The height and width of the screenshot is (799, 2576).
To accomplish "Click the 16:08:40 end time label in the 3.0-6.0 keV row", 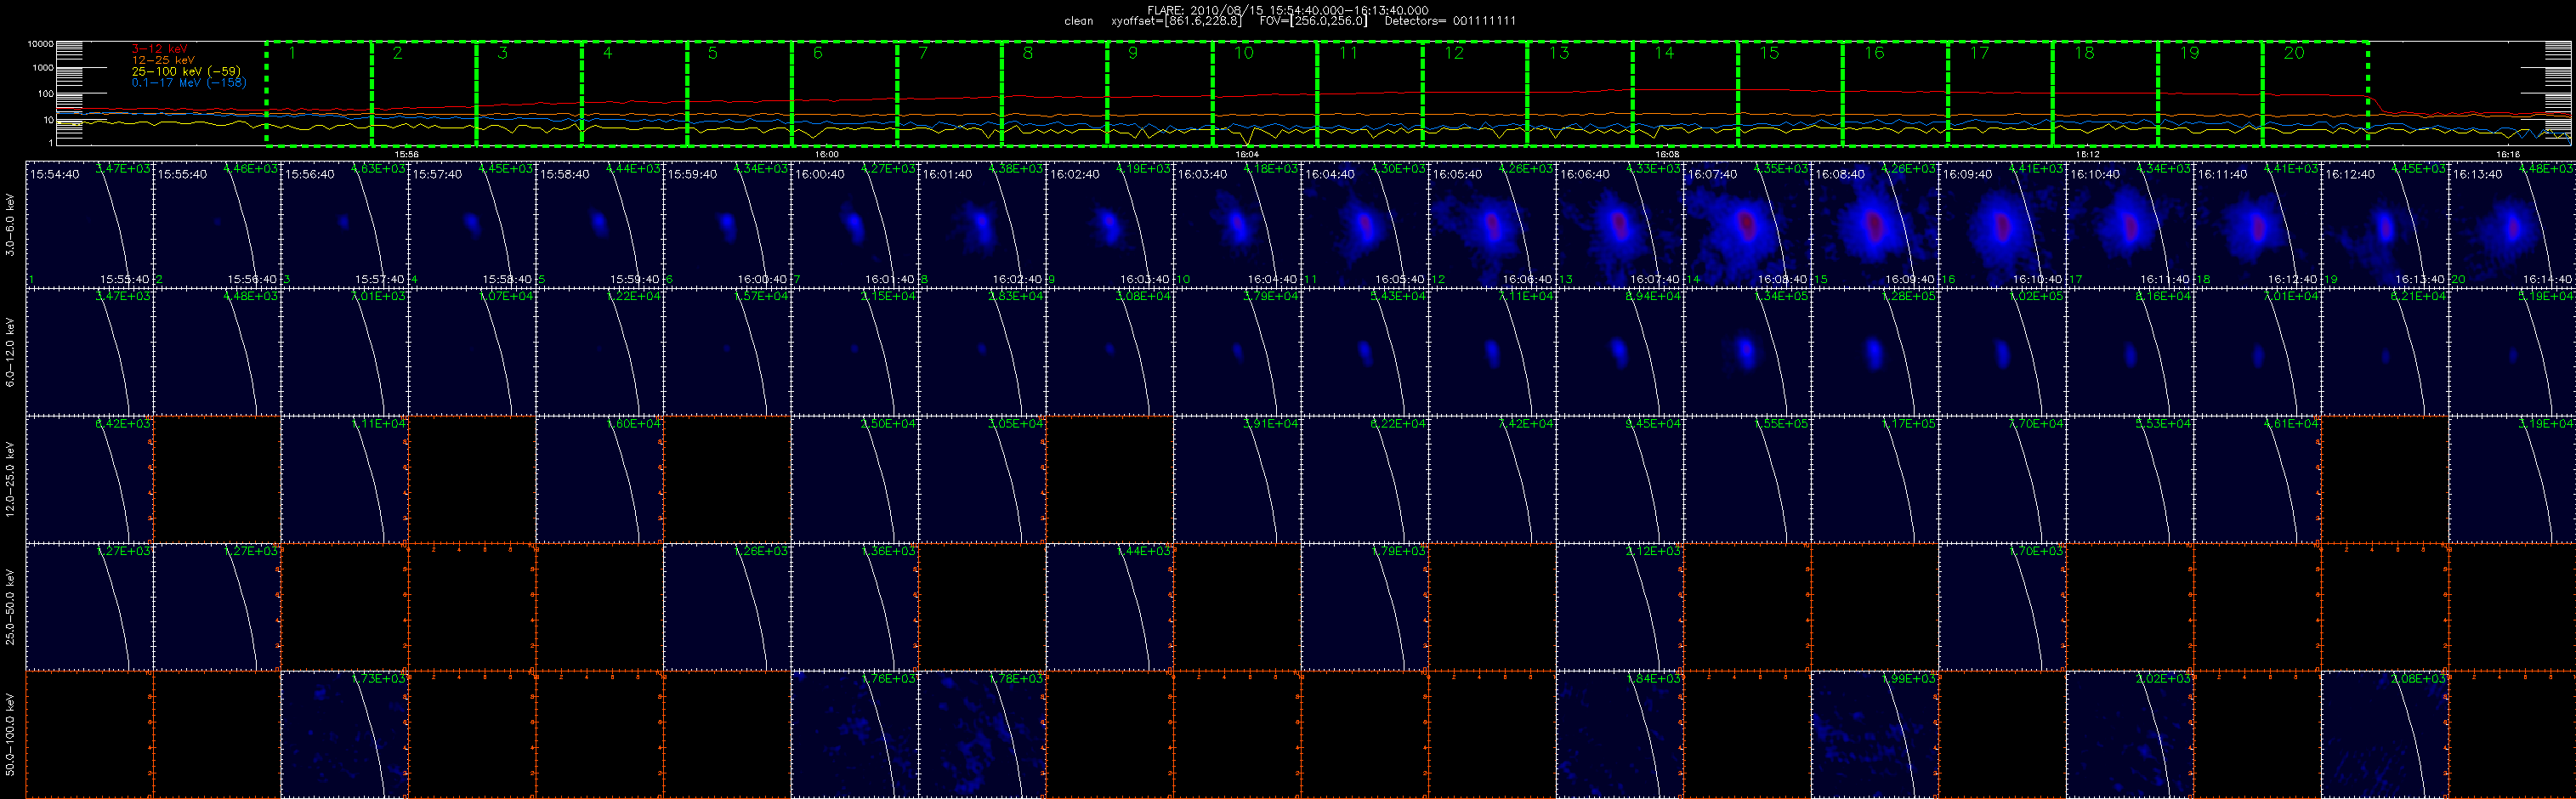I will 1782,280.
